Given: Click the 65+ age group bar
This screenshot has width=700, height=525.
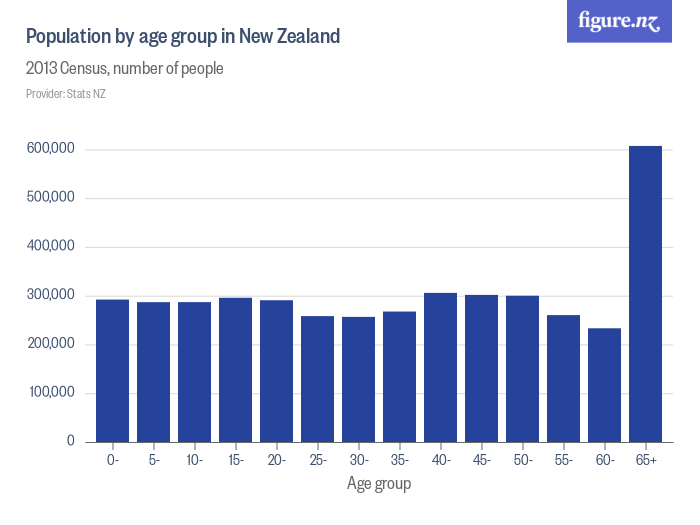Looking at the screenshot, I should tap(645, 294).
